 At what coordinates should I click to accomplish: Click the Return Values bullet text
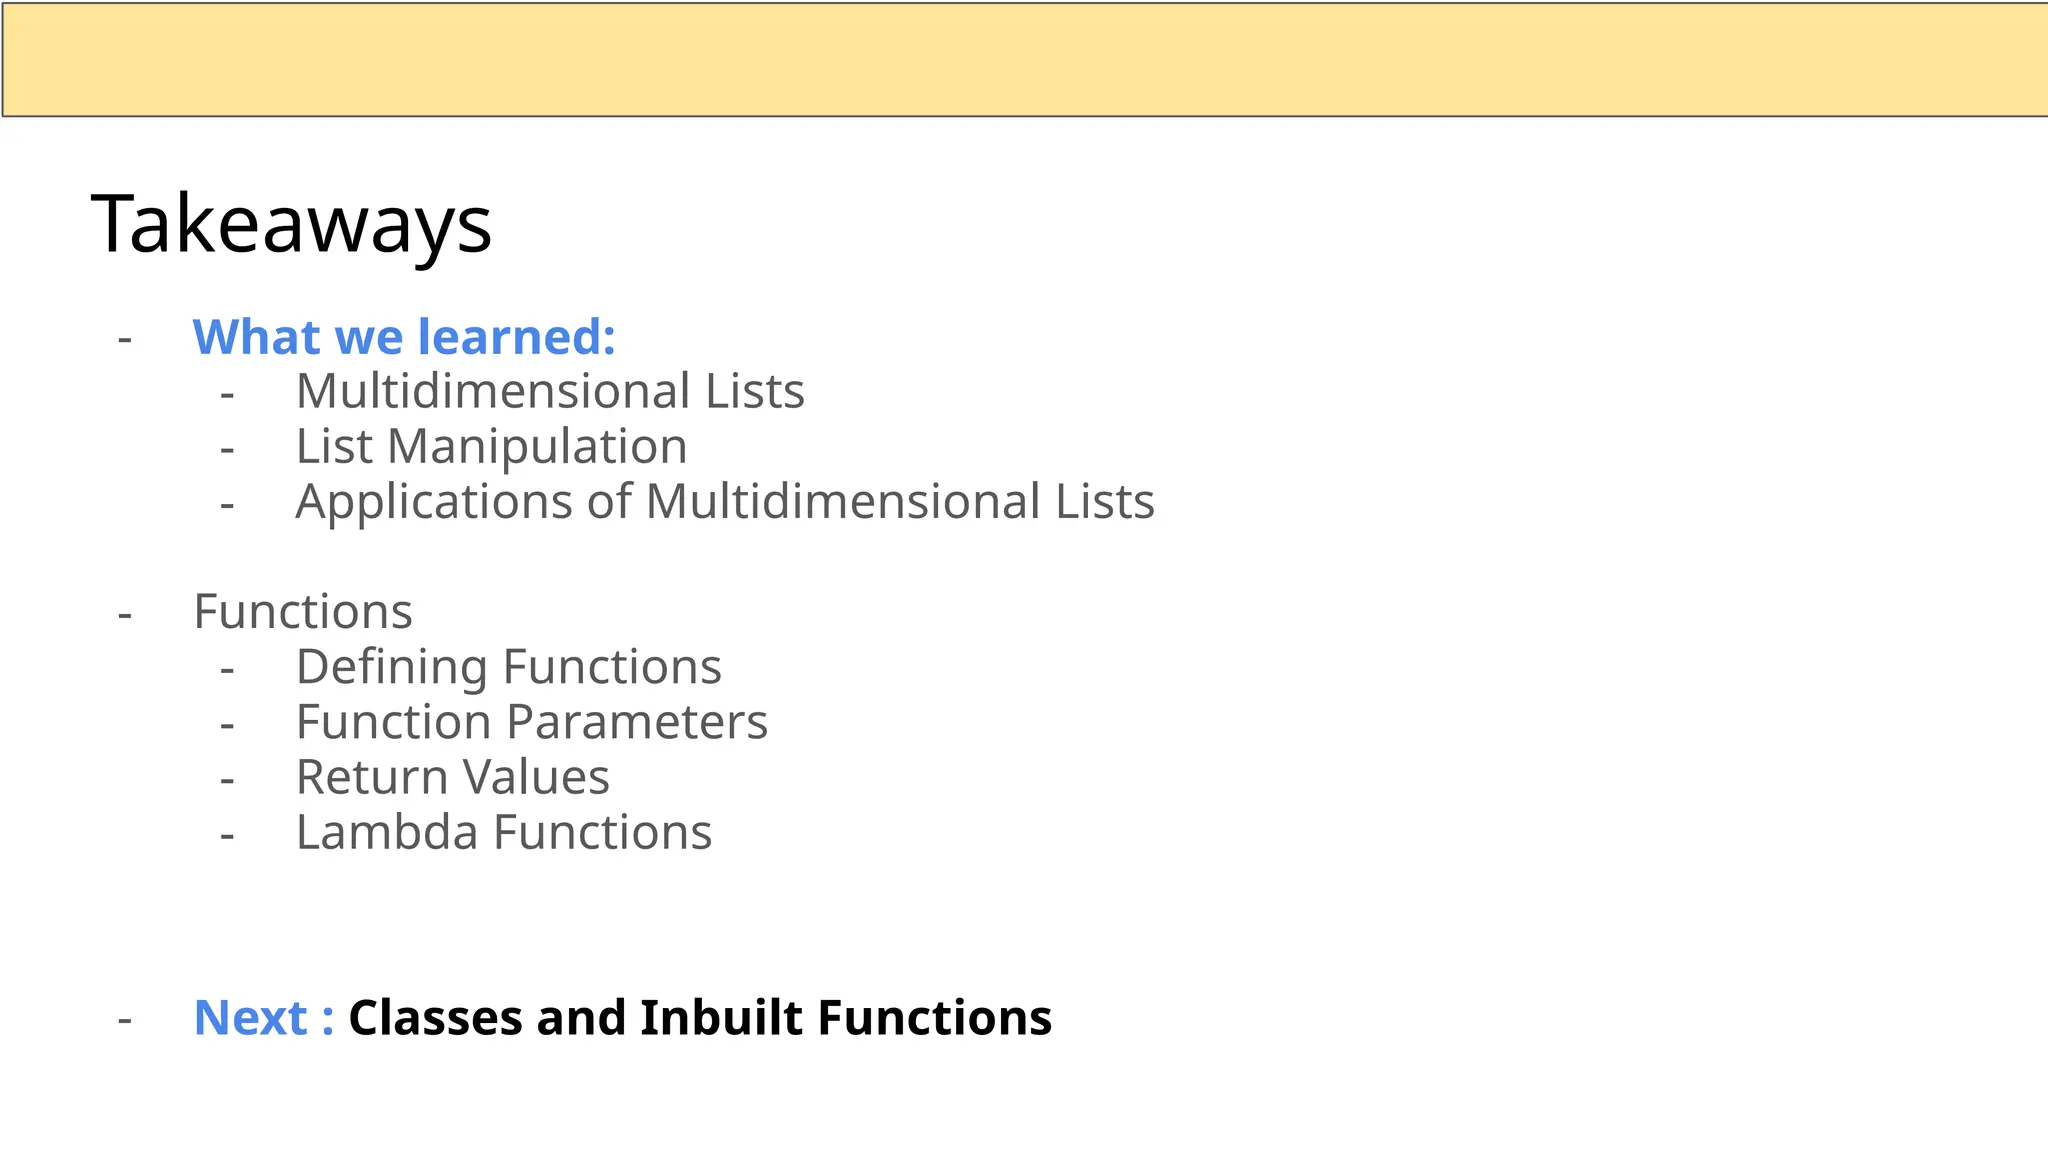[x=452, y=777]
